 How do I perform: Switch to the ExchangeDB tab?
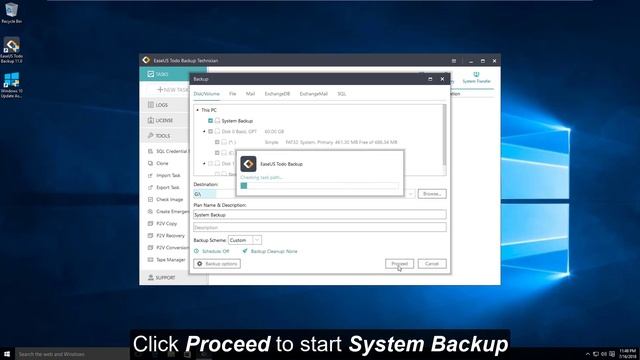point(277,94)
